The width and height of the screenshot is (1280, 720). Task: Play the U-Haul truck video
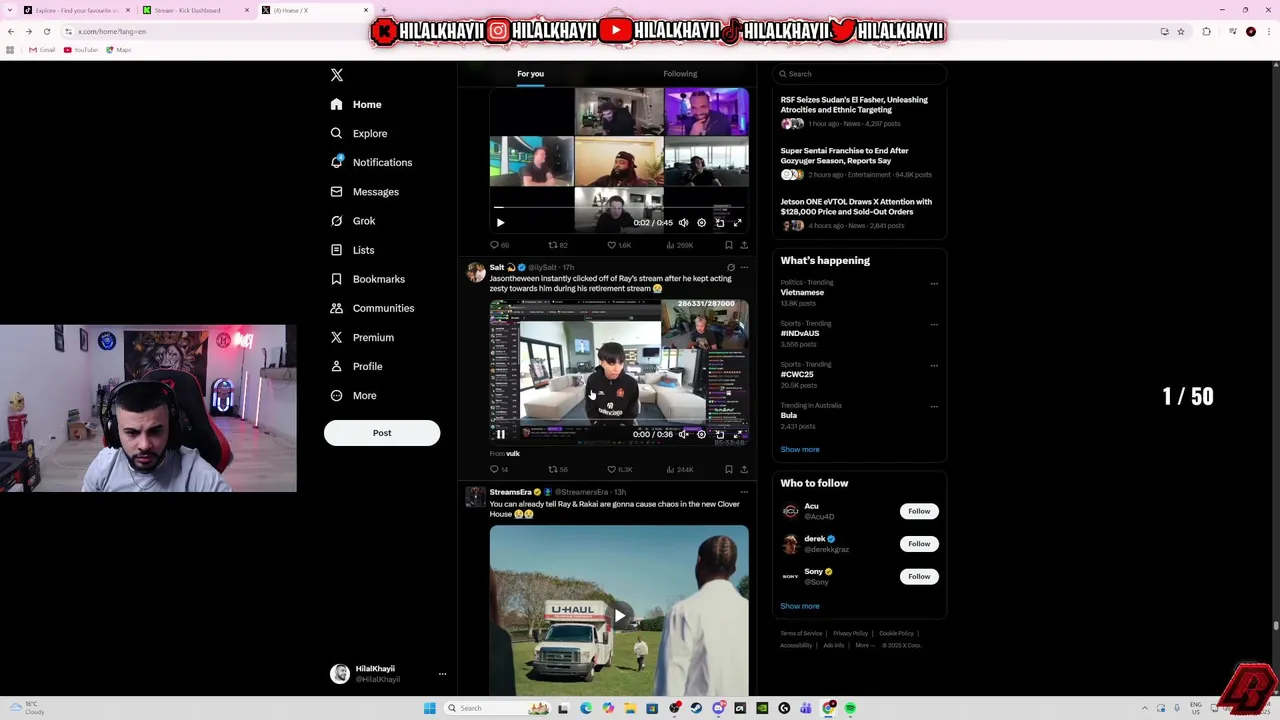619,615
